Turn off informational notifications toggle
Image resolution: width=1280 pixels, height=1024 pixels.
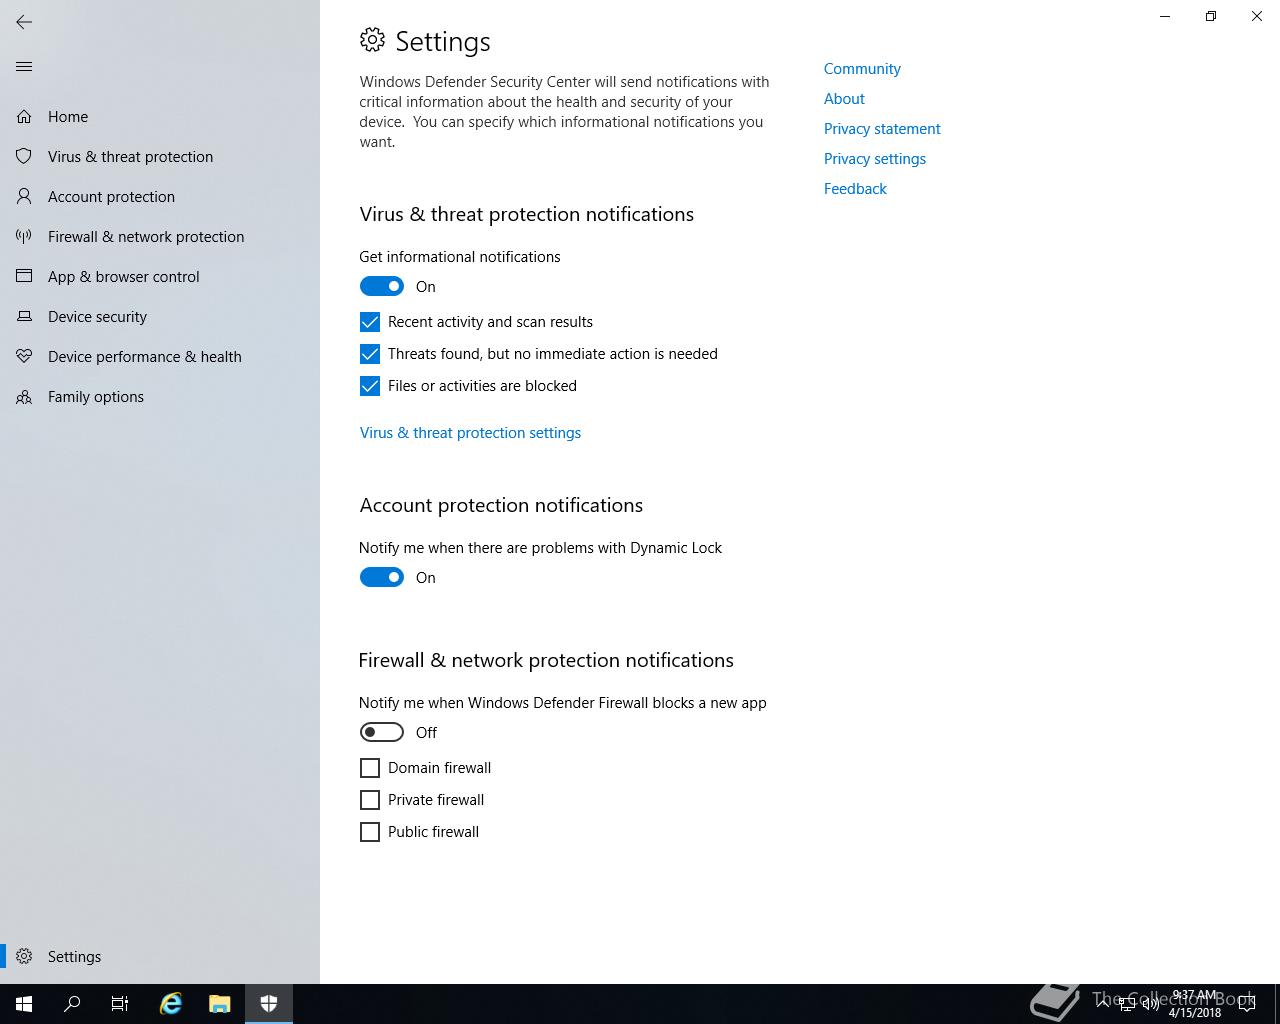382,287
